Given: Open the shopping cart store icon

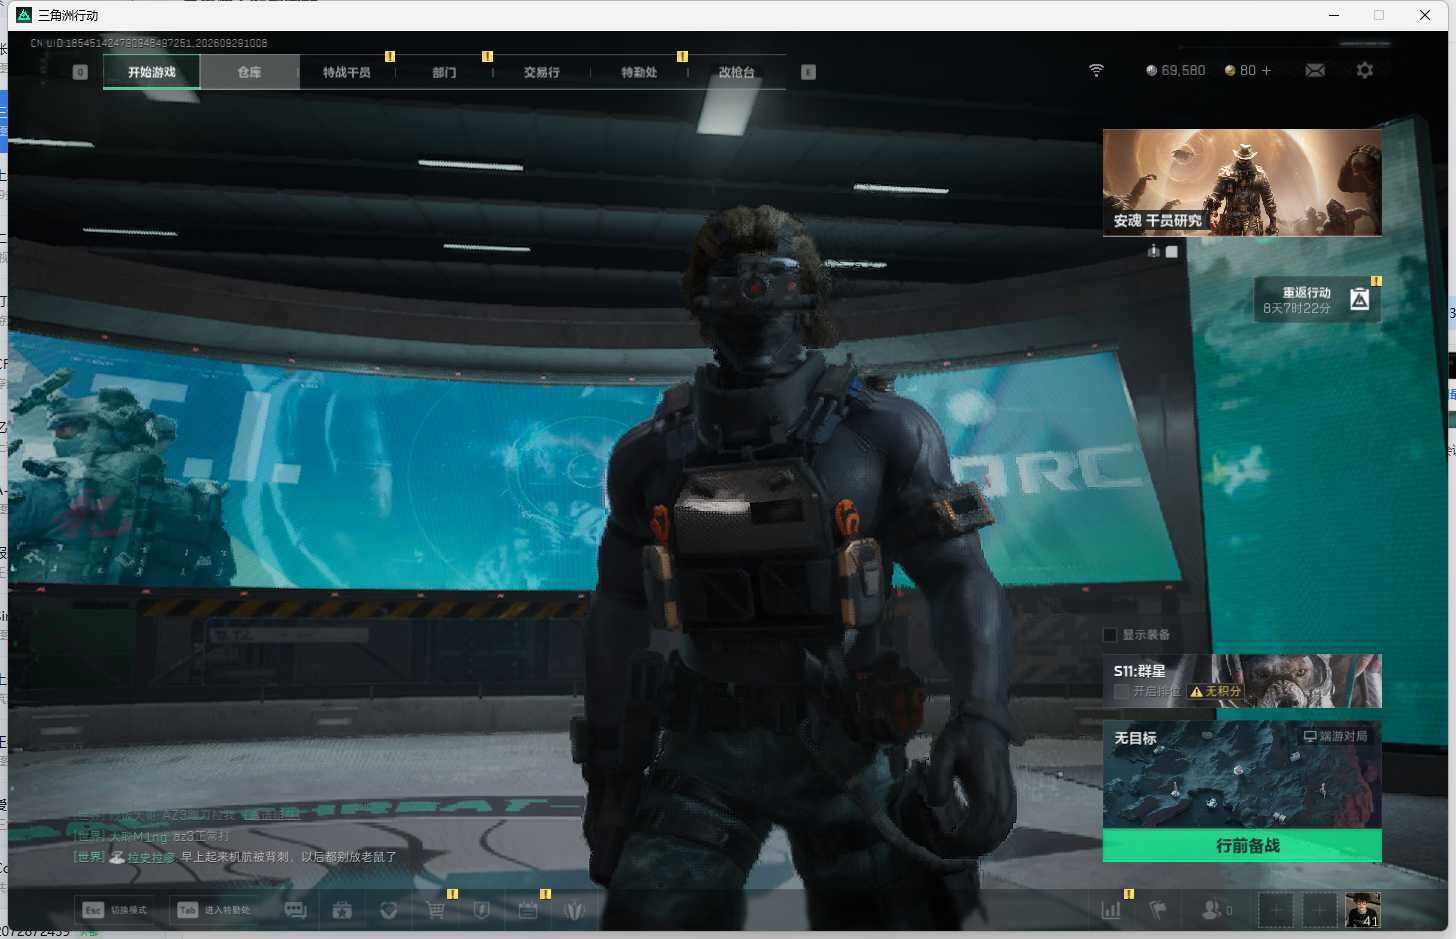Looking at the screenshot, I should point(435,910).
